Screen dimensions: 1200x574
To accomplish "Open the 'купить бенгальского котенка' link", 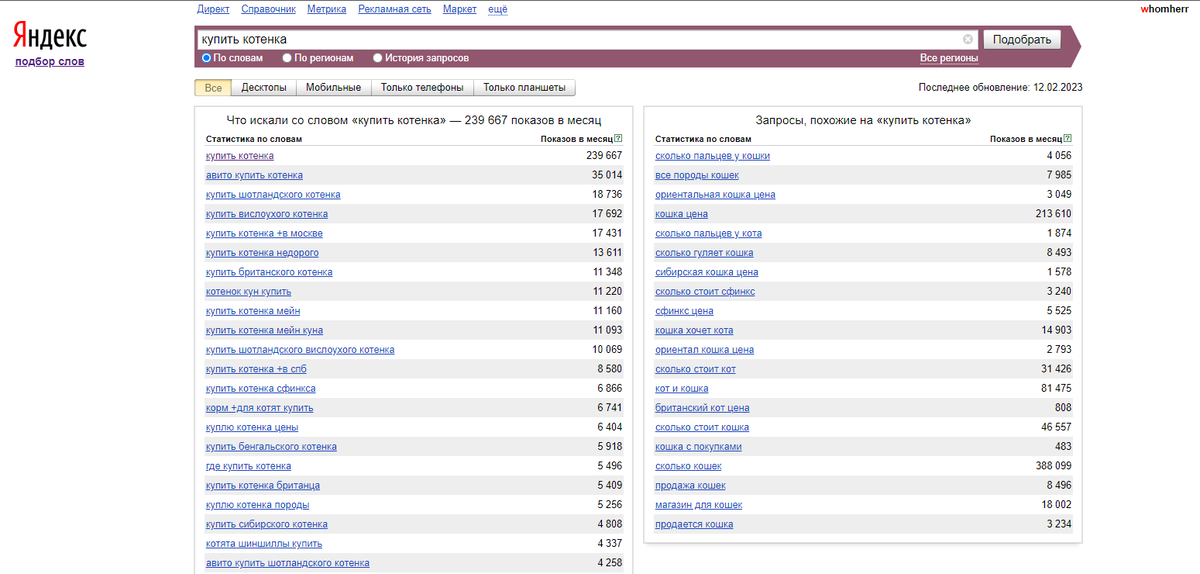I will [x=271, y=447].
